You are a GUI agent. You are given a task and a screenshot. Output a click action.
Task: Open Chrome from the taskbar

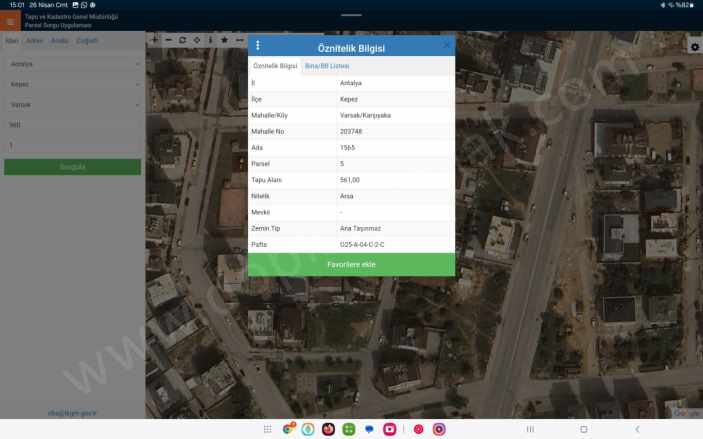click(x=288, y=429)
